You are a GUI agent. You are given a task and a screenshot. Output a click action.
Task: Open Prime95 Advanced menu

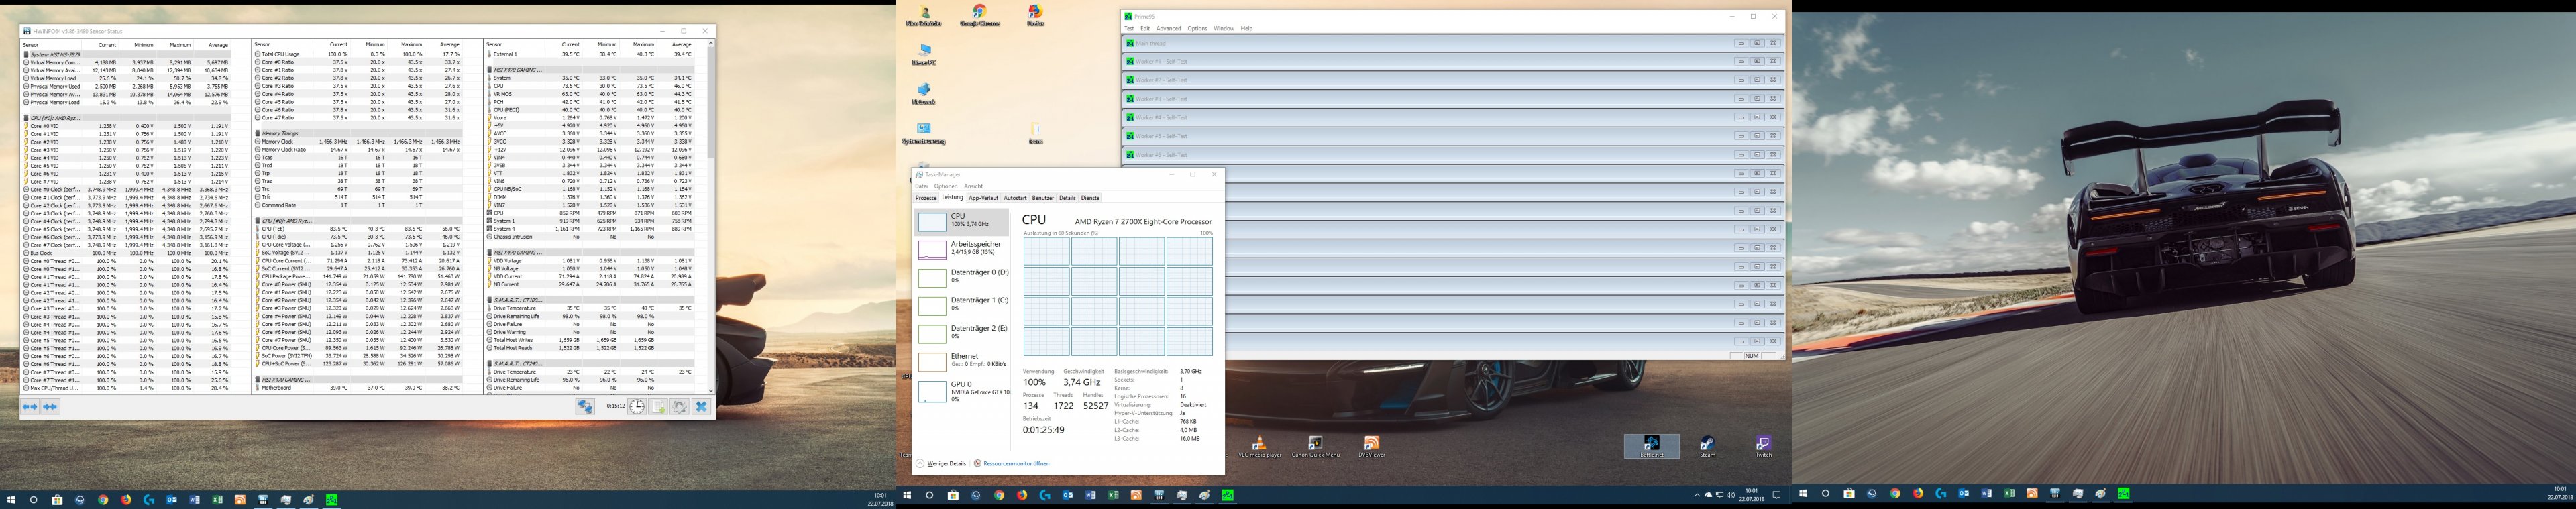[x=1169, y=28]
